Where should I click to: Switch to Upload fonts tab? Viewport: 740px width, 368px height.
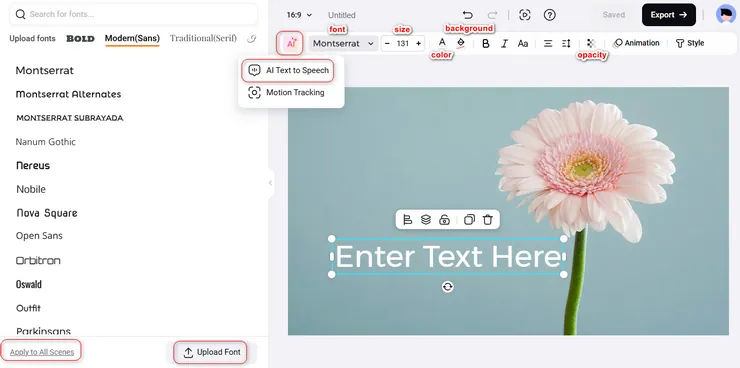(x=32, y=38)
